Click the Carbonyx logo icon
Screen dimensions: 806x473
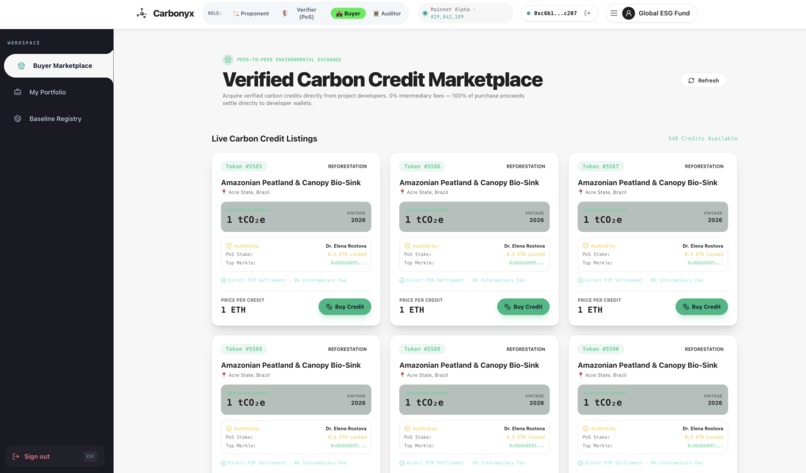pos(141,13)
